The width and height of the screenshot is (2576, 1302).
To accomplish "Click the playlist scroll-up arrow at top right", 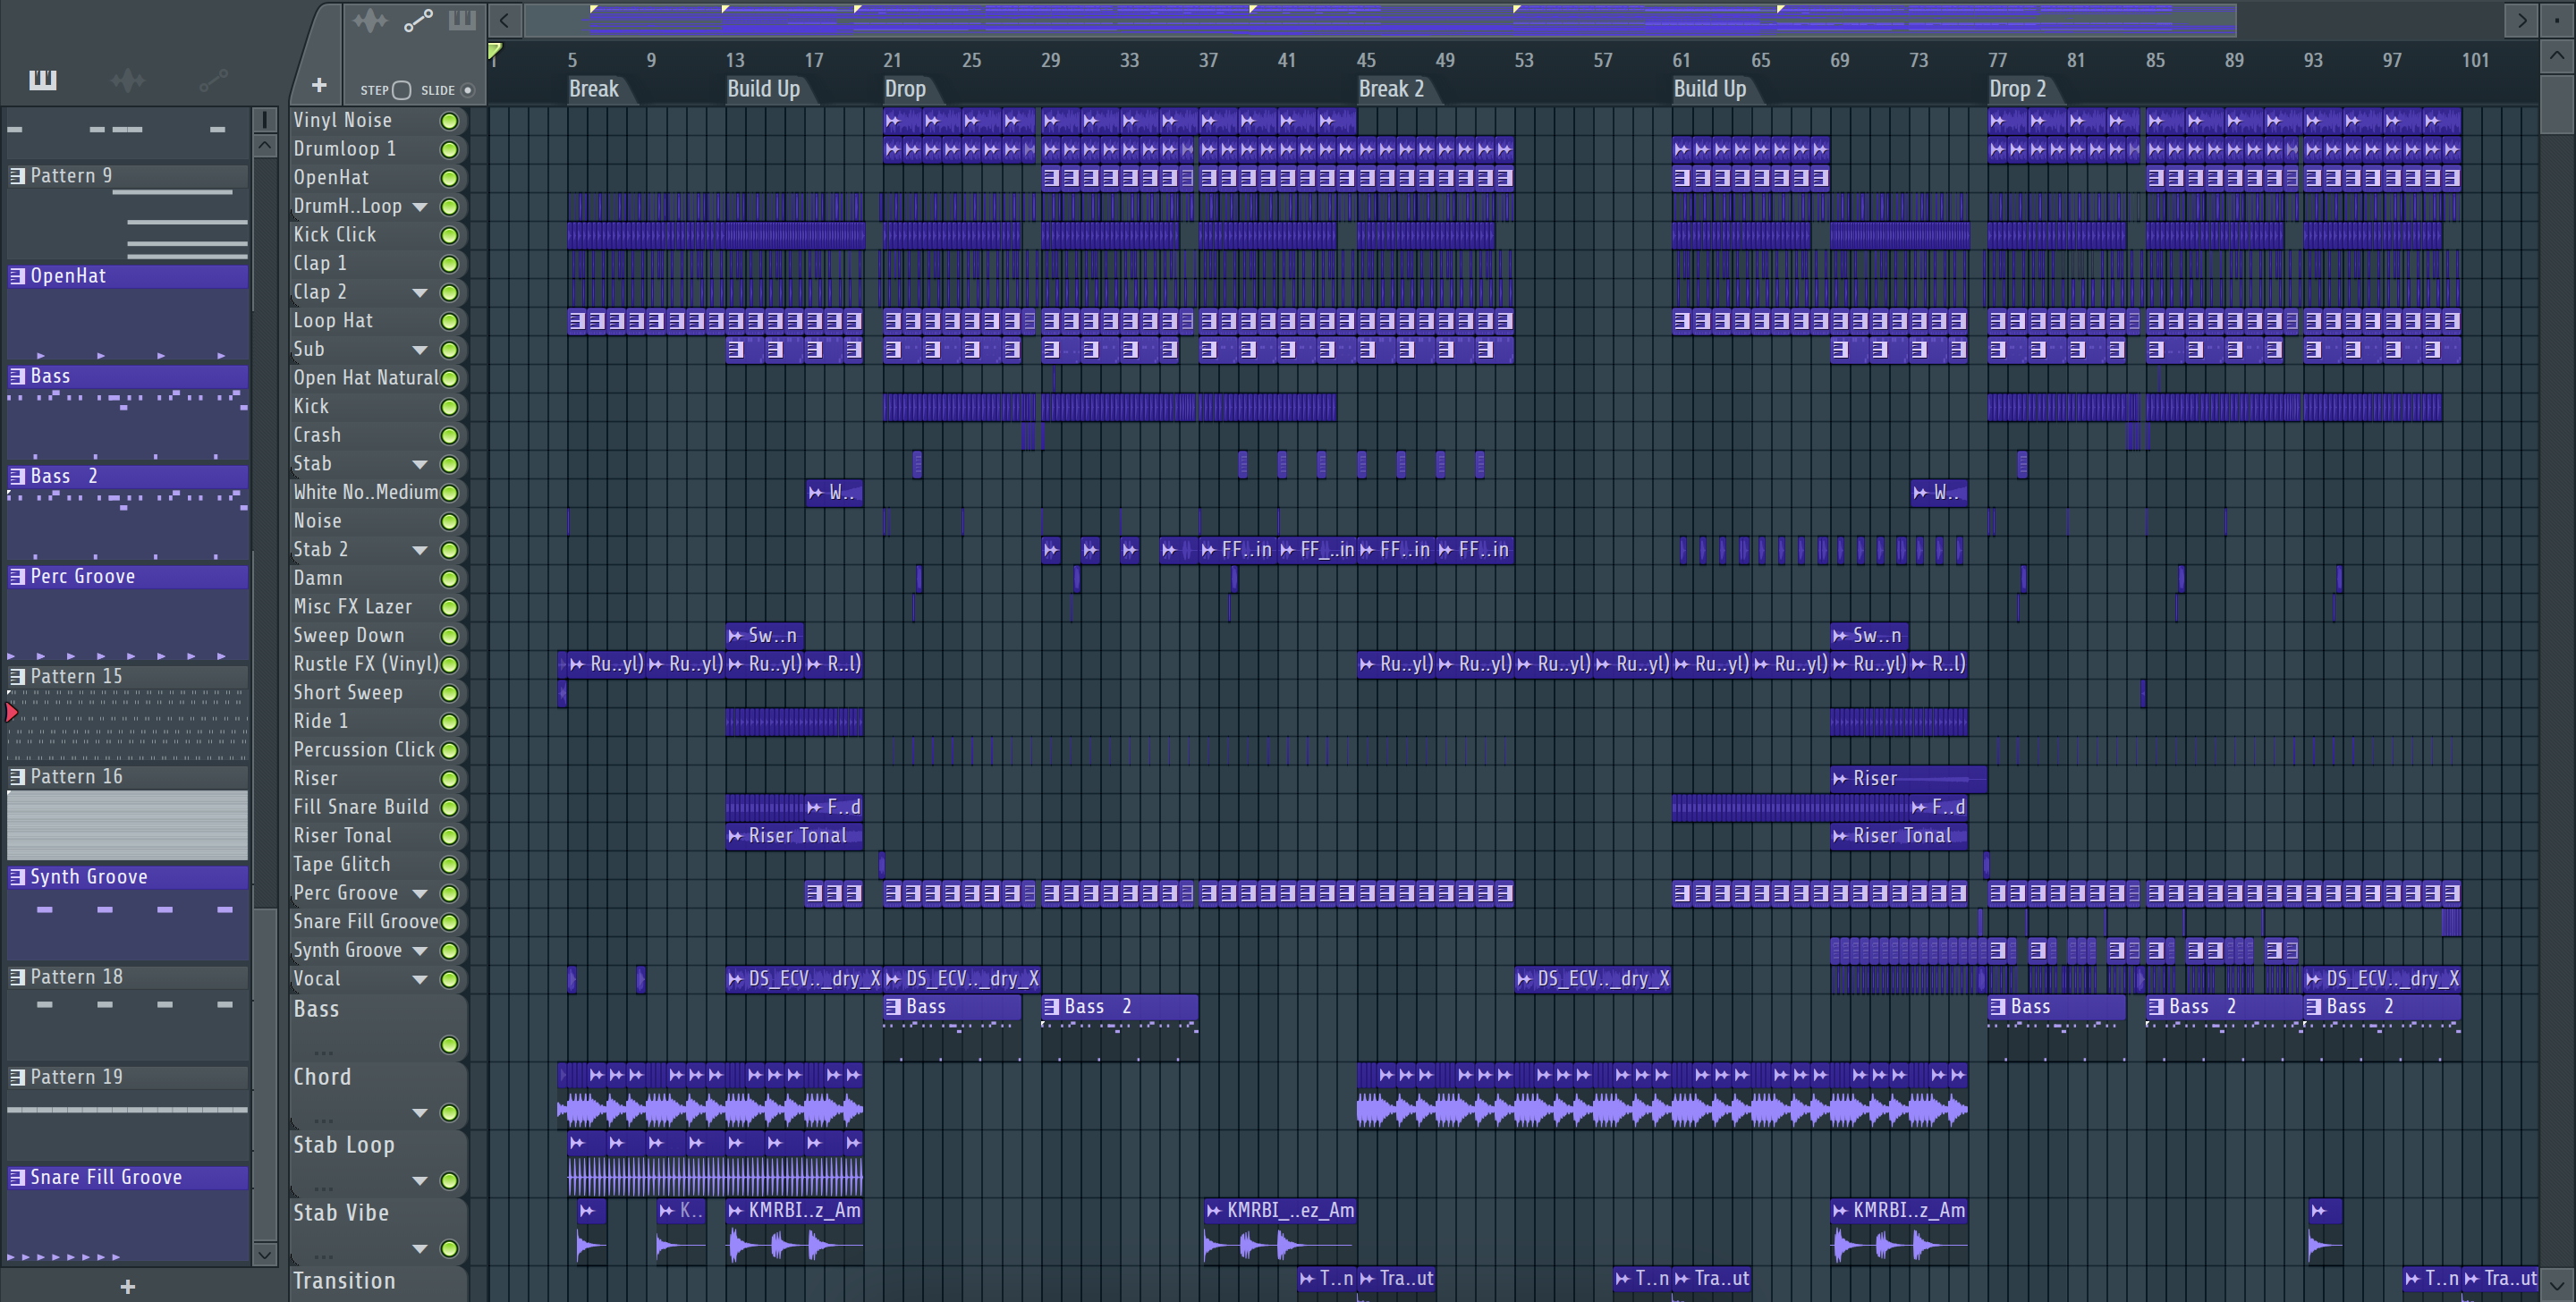I will click(2557, 56).
